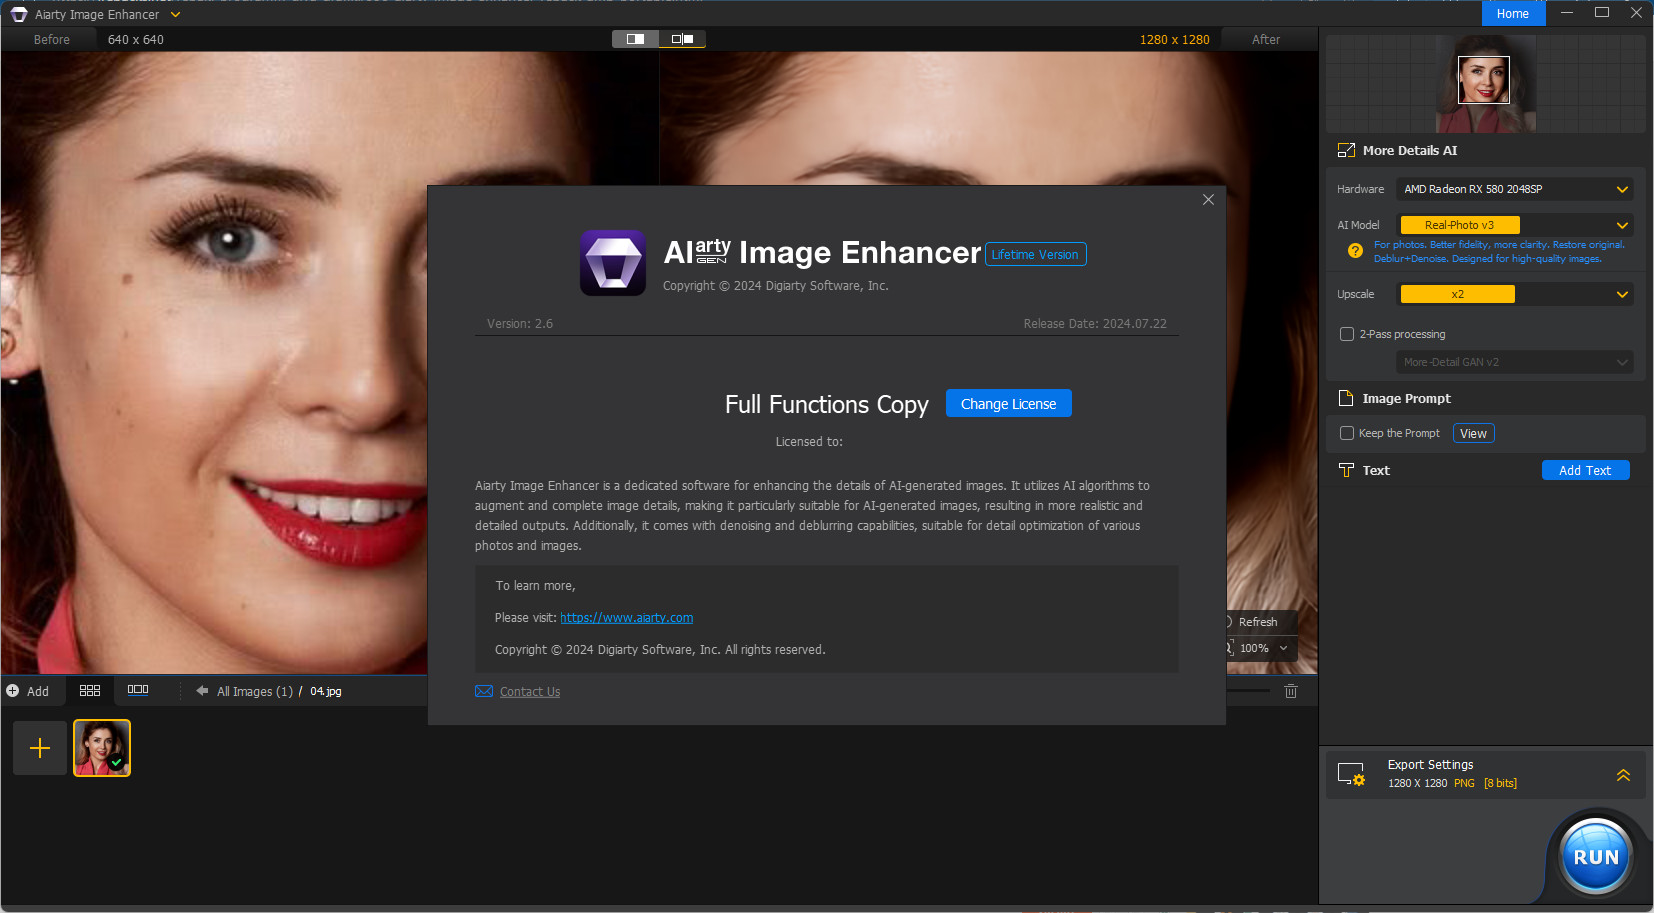Open the Hardware dropdown AMD Radeon RX 580
The image size is (1654, 913).
coord(1514,189)
